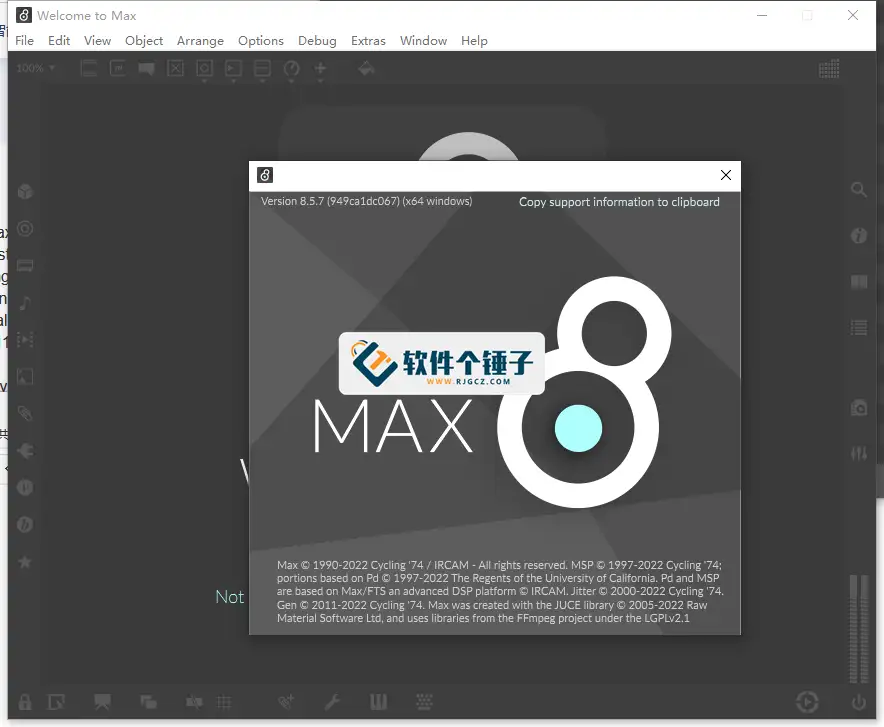Open the paperclip Snippets browser
This screenshot has width=884, height=727.
pos(25,414)
